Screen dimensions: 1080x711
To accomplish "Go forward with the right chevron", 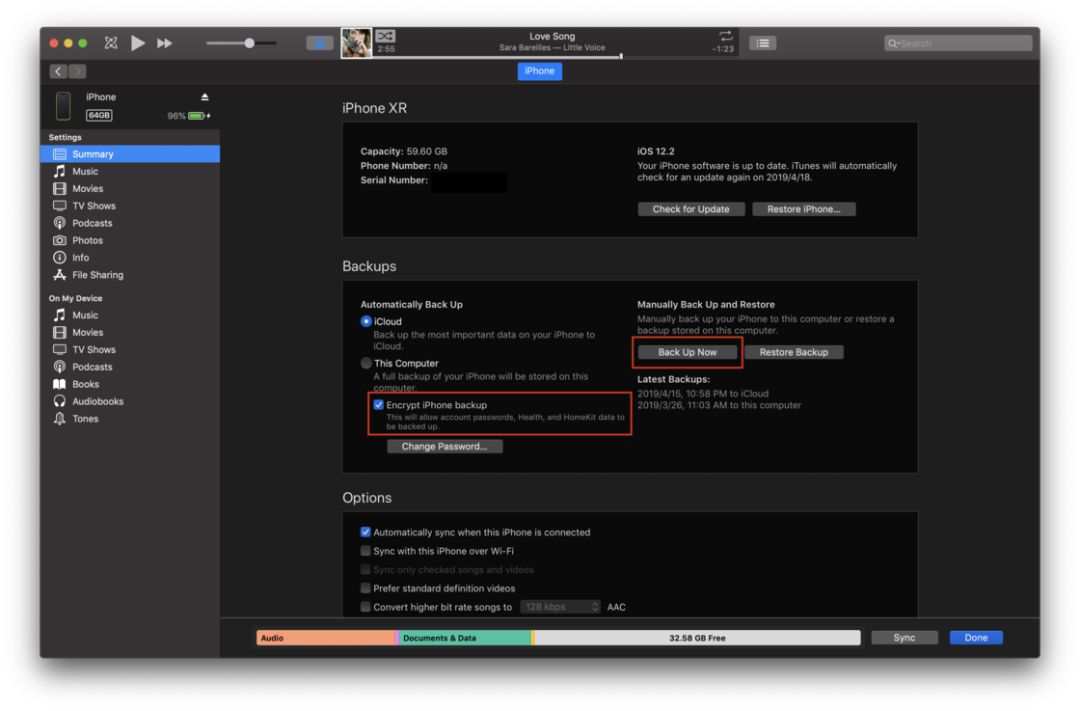I will 77,71.
